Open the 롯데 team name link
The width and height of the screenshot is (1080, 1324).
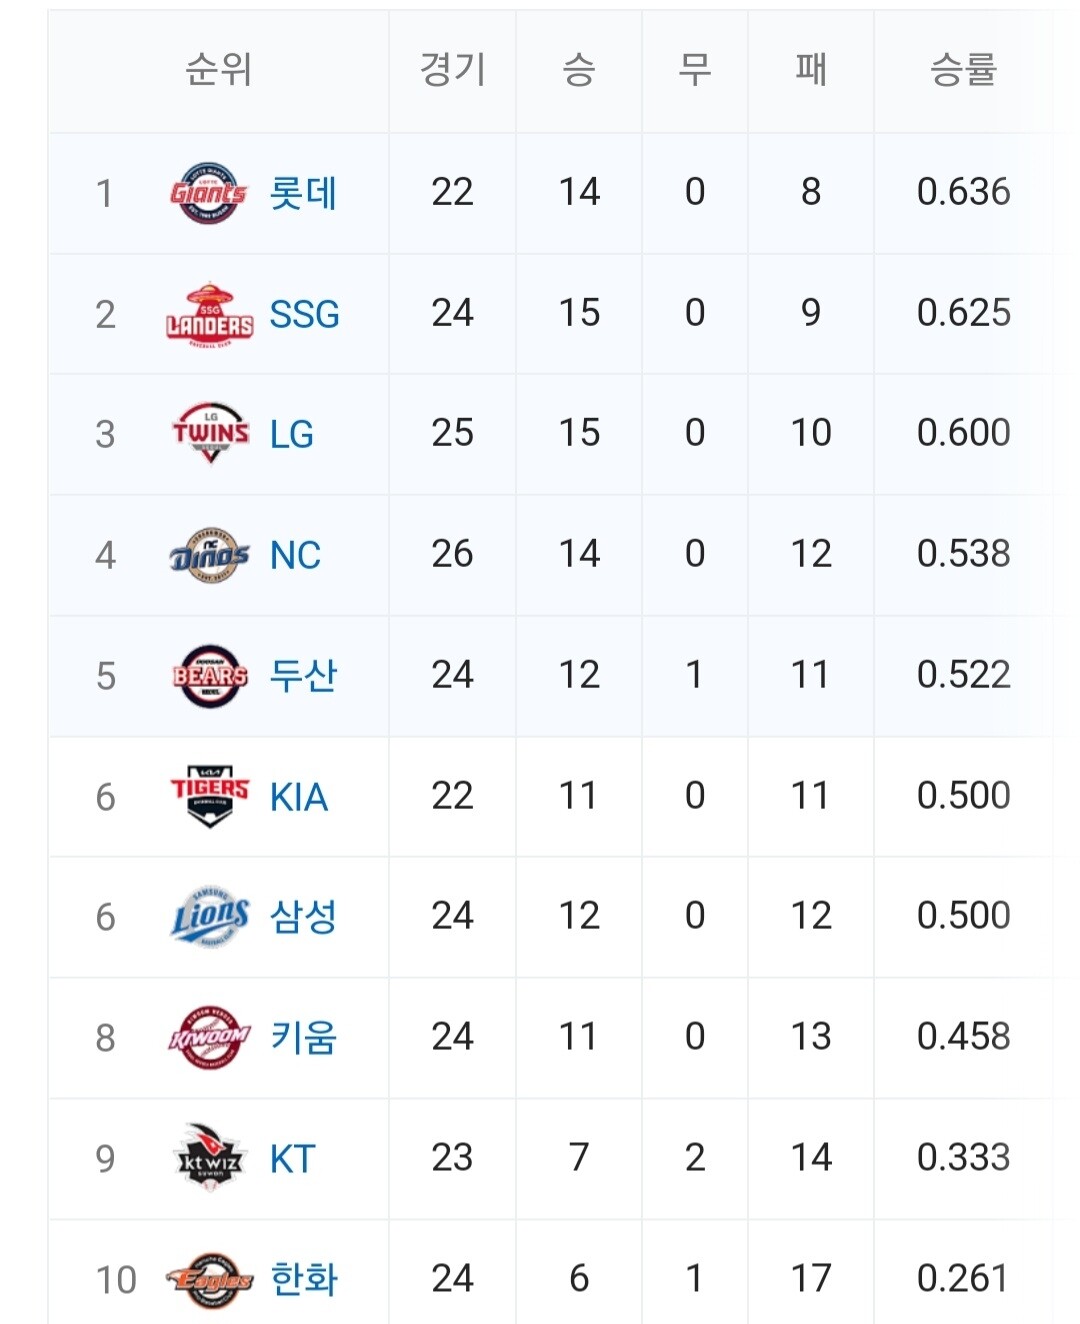coord(303,193)
